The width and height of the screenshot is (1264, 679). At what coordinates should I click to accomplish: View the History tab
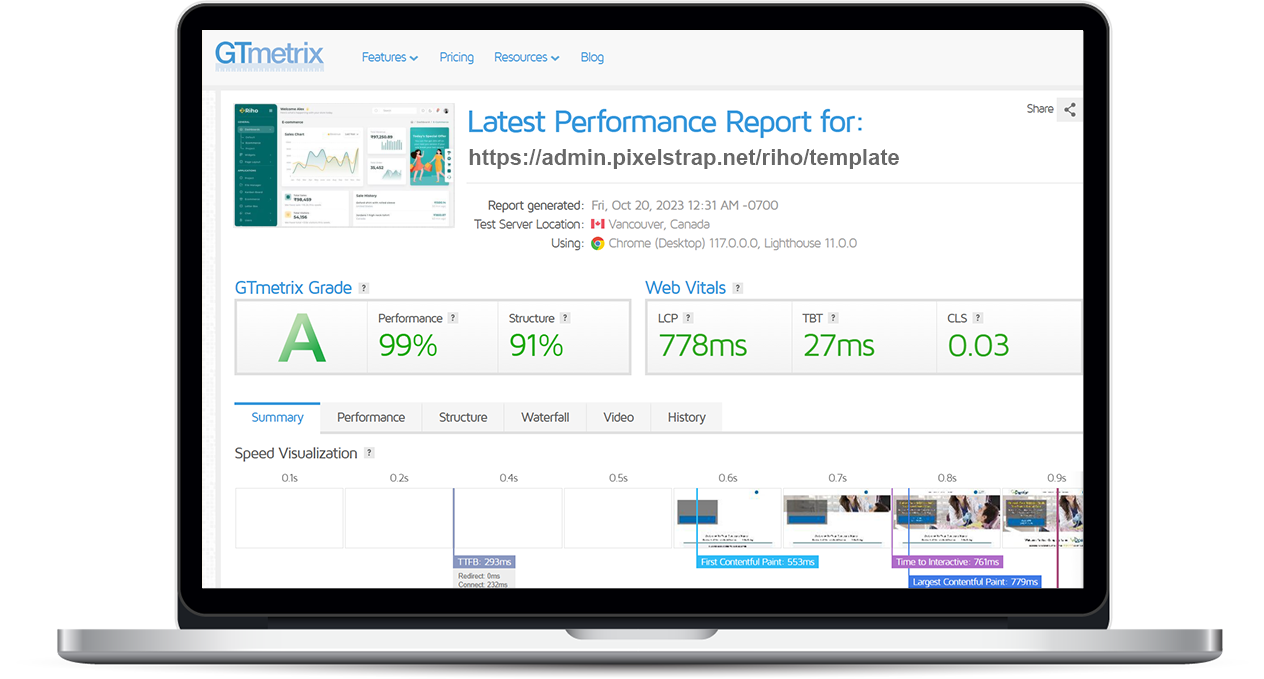(686, 418)
